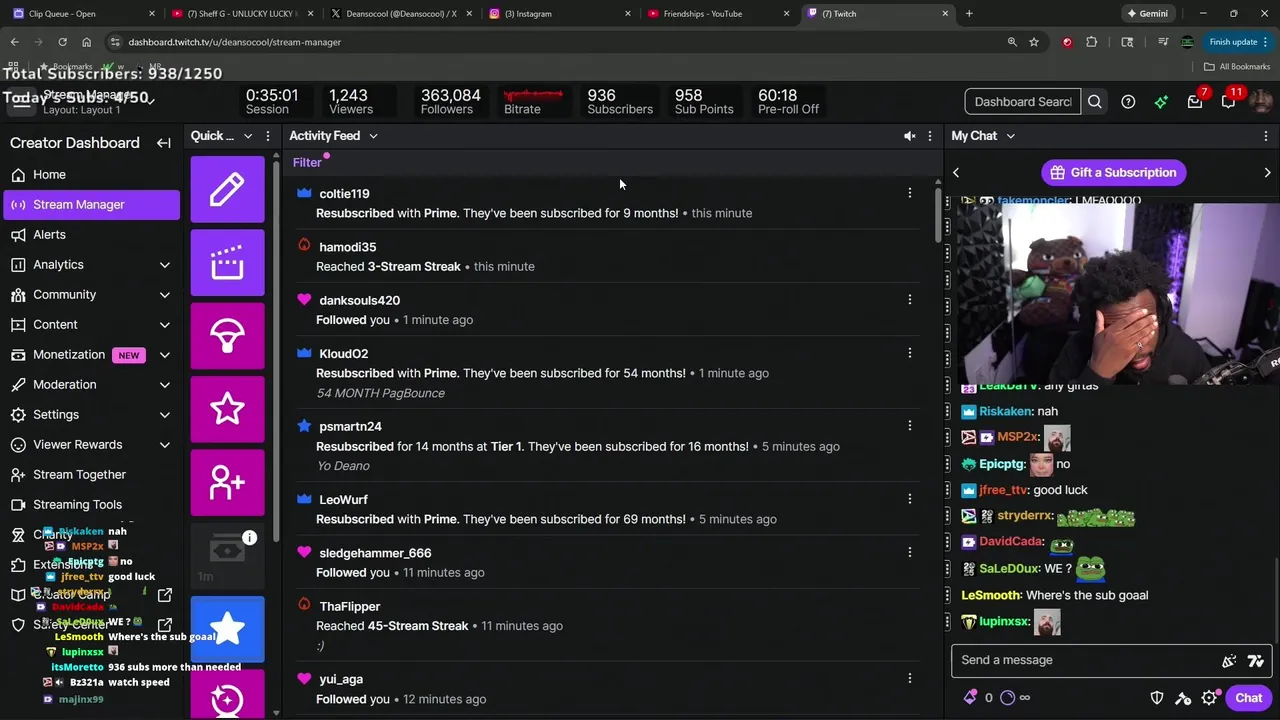Open options for LeoWurf resub event
Image resolution: width=1280 pixels, height=720 pixels.
(909, 499)
